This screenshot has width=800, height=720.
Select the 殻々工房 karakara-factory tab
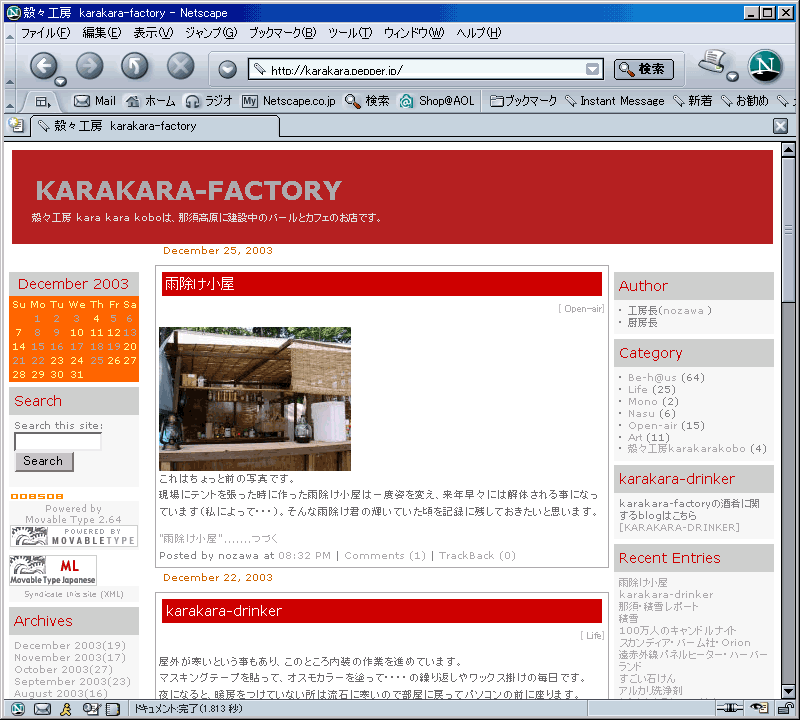(156, 126)
